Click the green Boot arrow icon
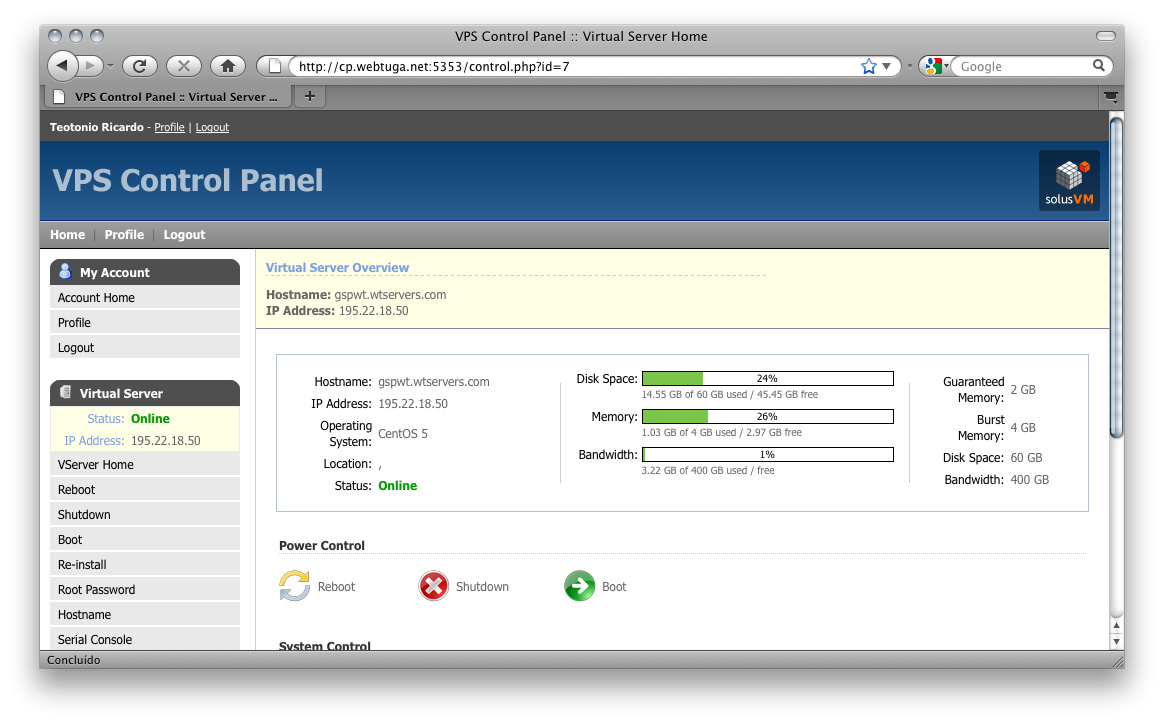Image resolution: width=1164 pixels, height=723 pixels. [x=580, y=586]
